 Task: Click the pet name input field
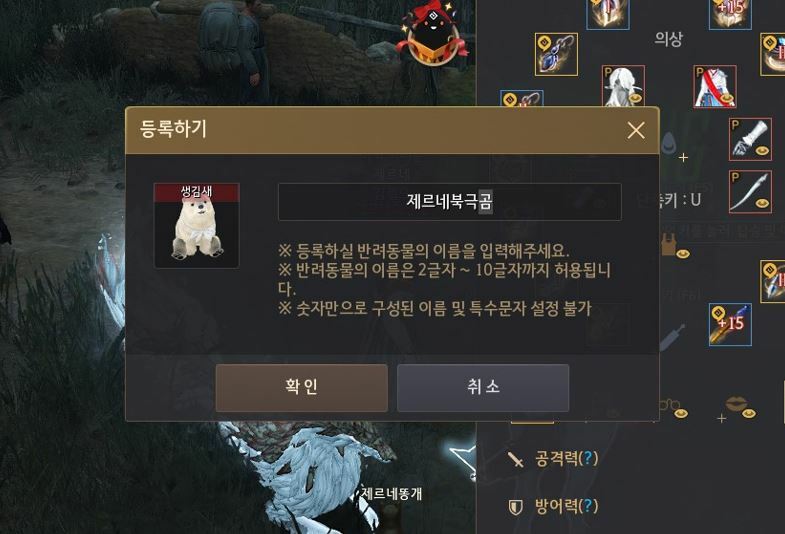[x=450, y=202]
